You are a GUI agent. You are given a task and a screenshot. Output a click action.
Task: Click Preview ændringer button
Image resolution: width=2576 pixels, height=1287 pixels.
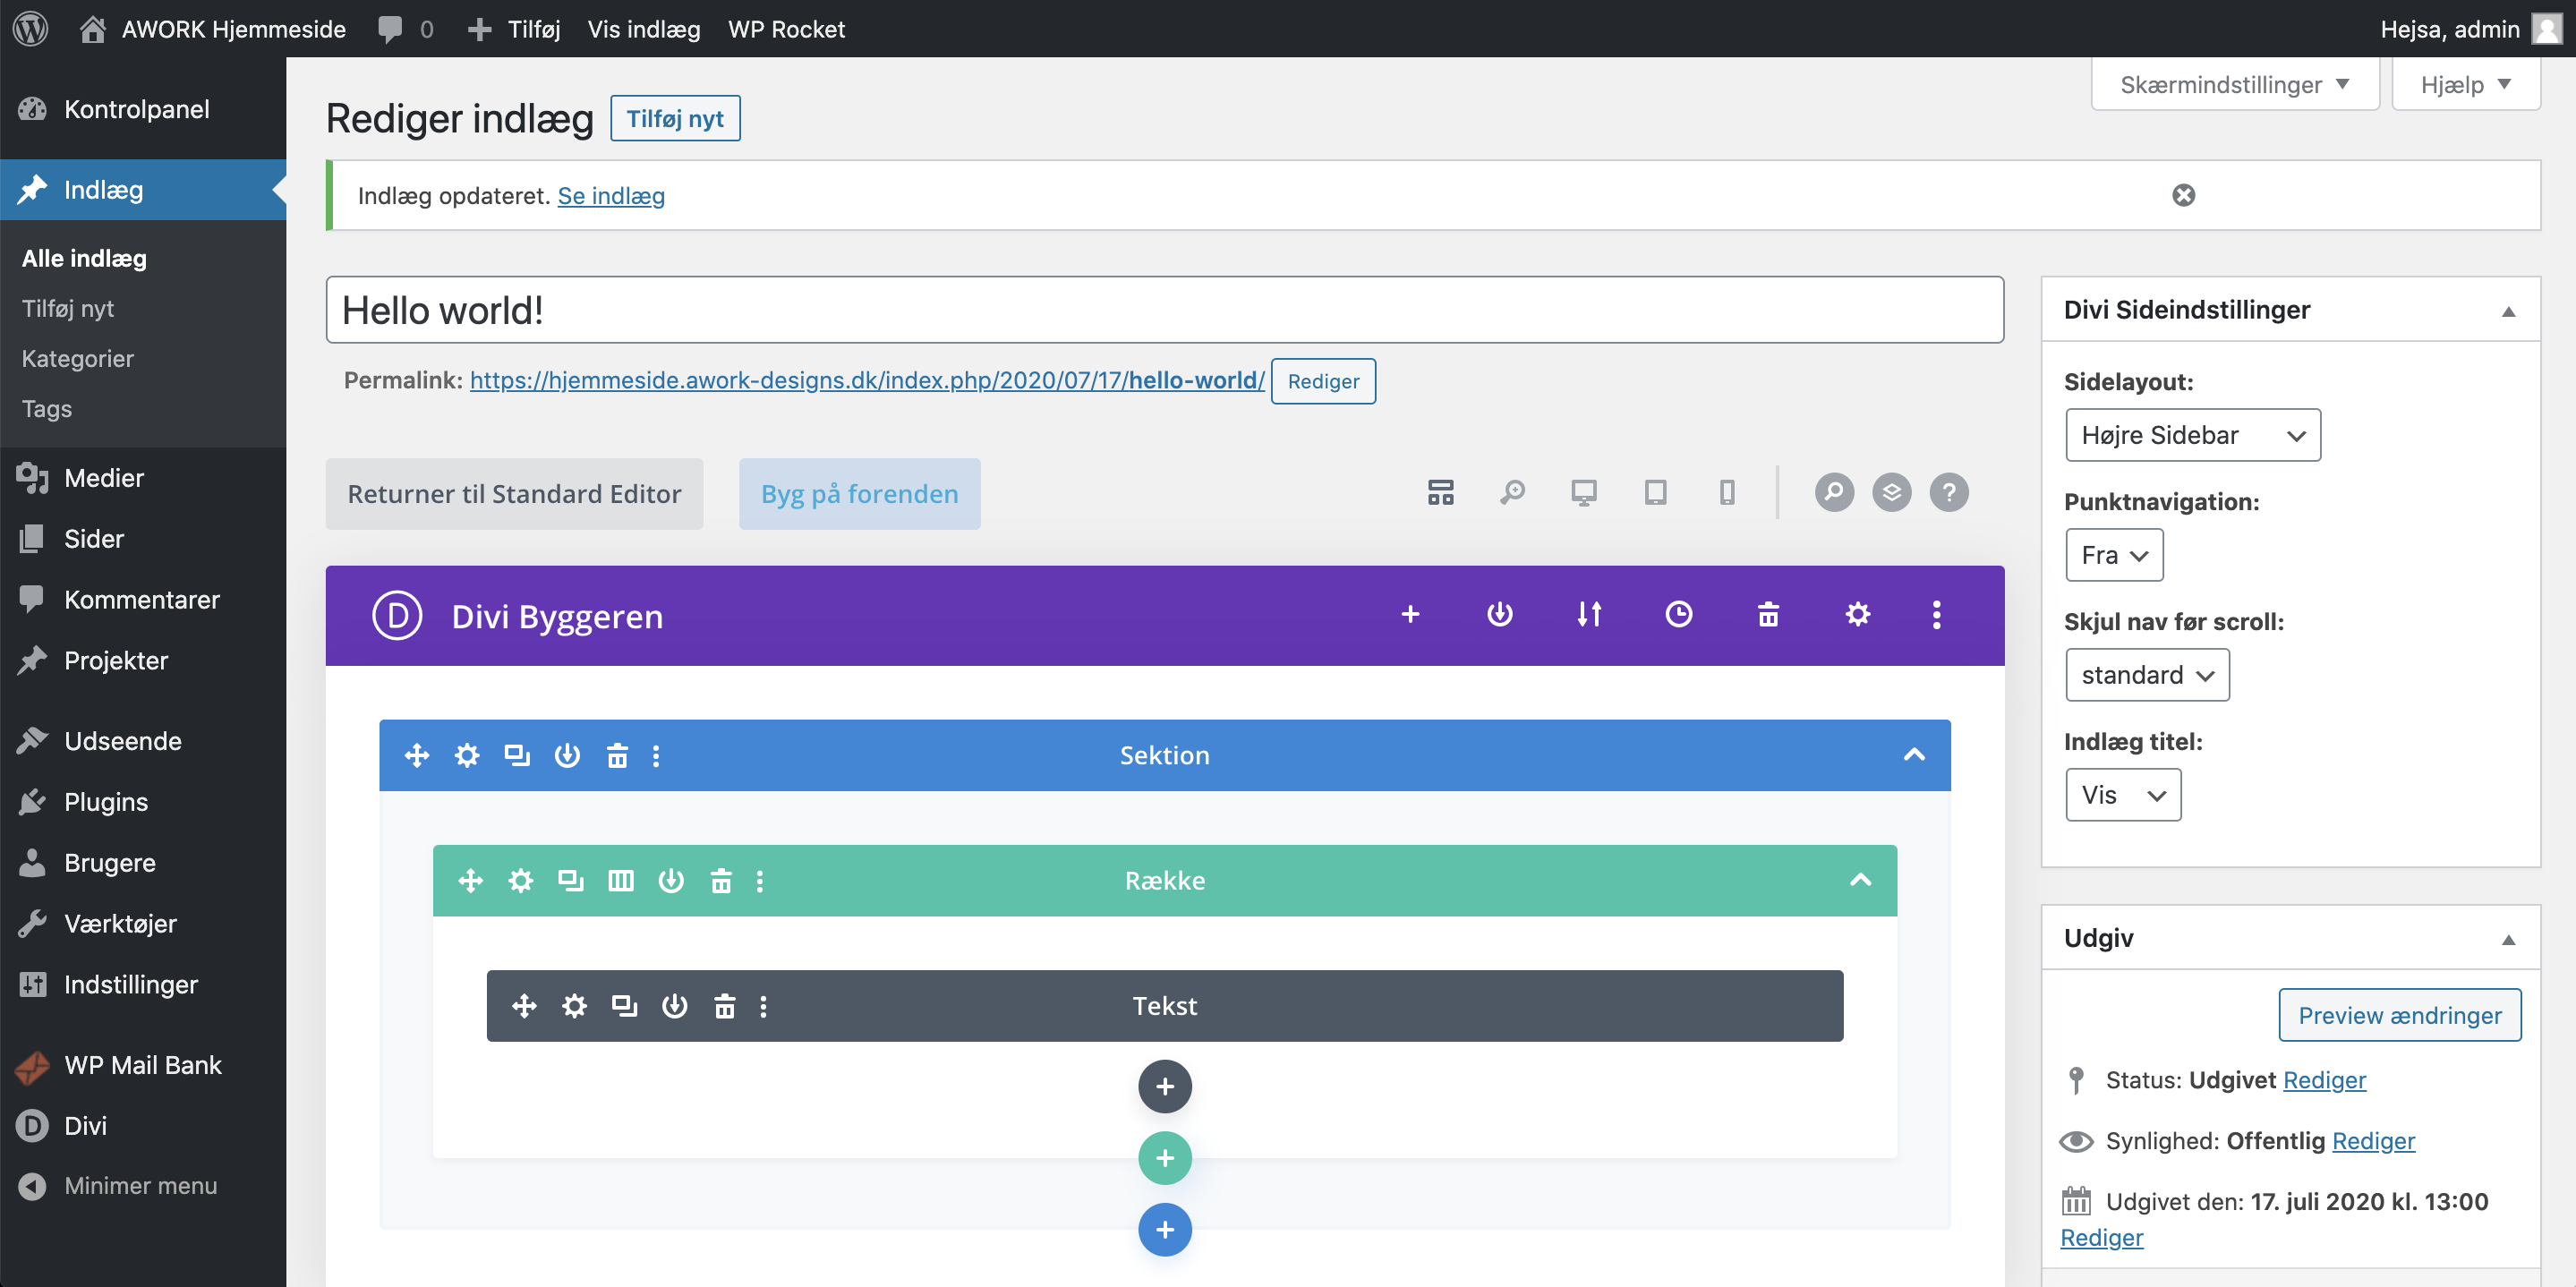pyautogui.click(x=2399, y=1015)
